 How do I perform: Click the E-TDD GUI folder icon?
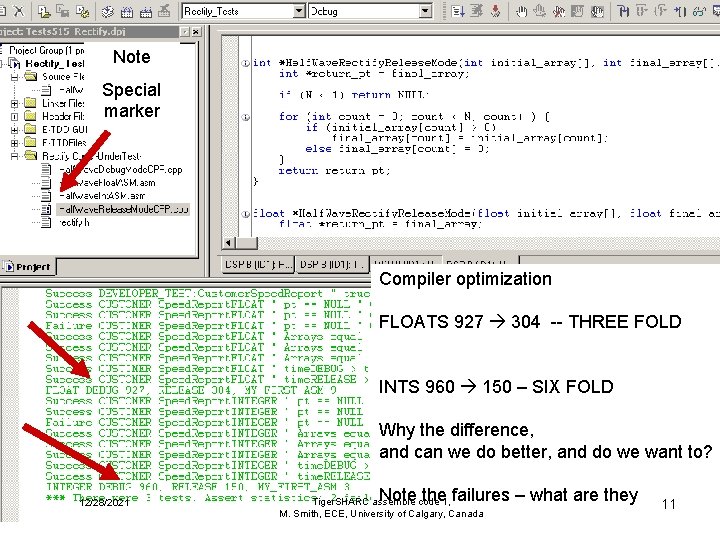[30, 129]
